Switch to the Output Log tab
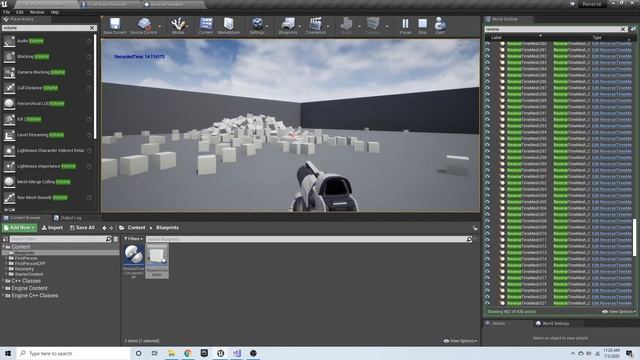Image resolution: width=640 pixels, height=360 pixels. point(67,218)
